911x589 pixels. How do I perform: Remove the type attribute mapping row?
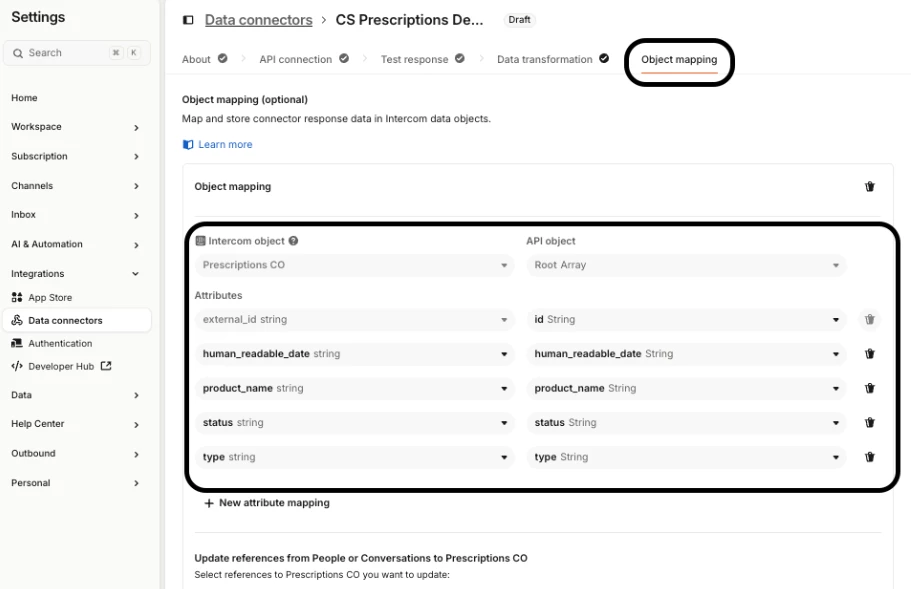tap(869, 457)
